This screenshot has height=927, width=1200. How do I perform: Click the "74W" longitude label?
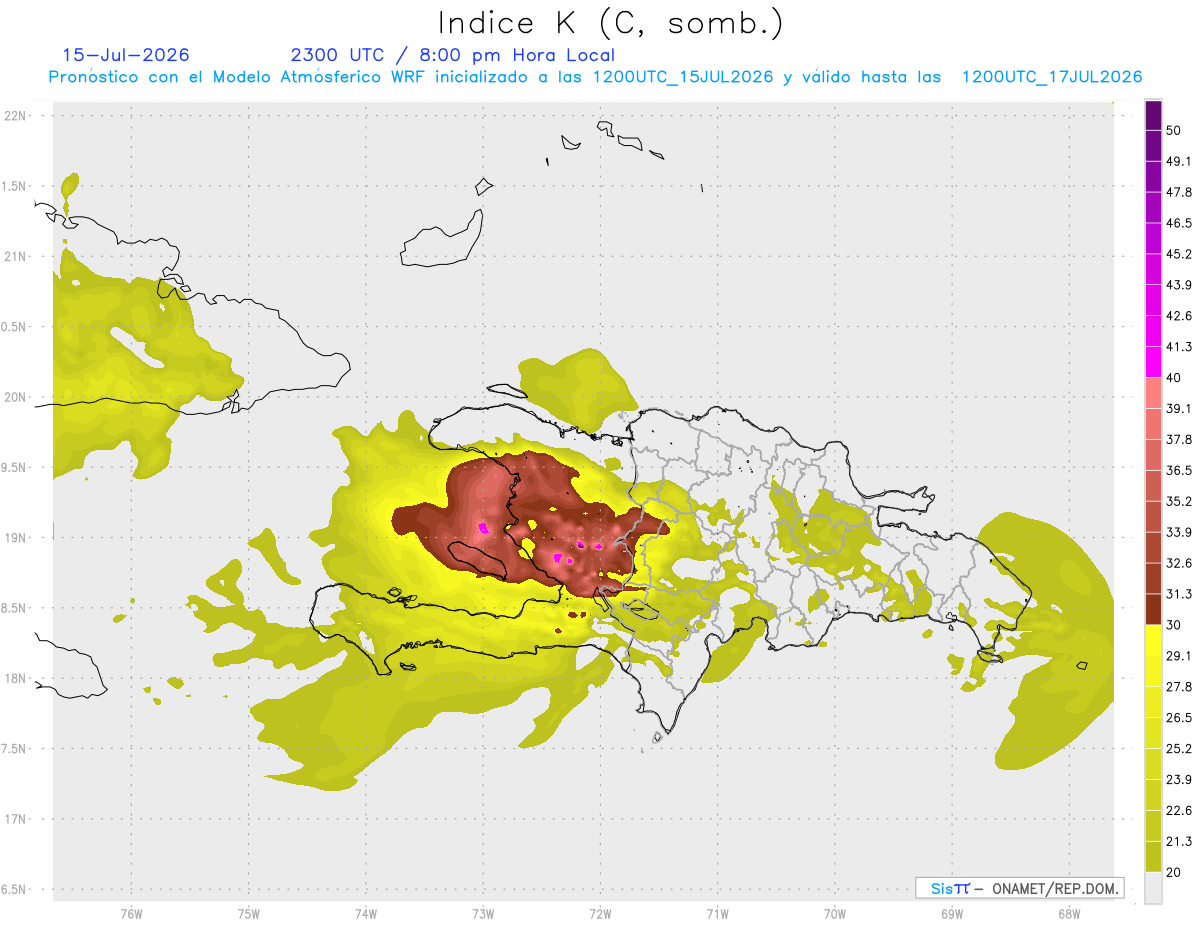pyautogui.click(x=366, y=913)
